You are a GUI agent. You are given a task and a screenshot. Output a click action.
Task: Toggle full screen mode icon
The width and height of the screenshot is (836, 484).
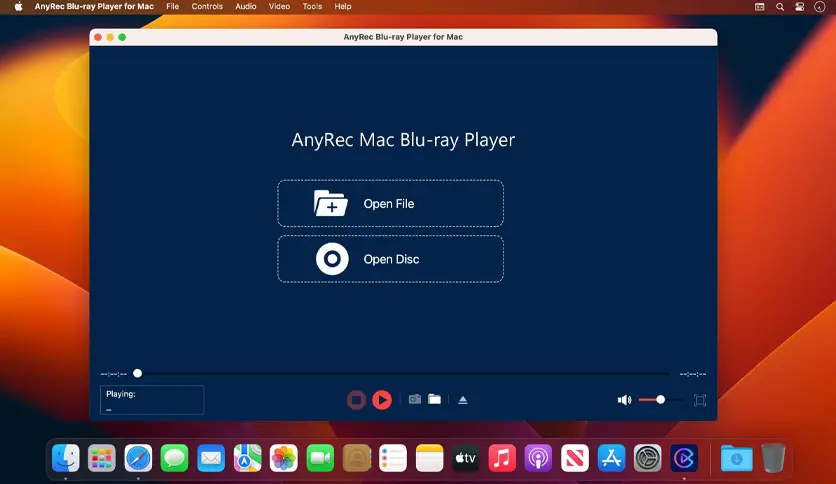700,400
